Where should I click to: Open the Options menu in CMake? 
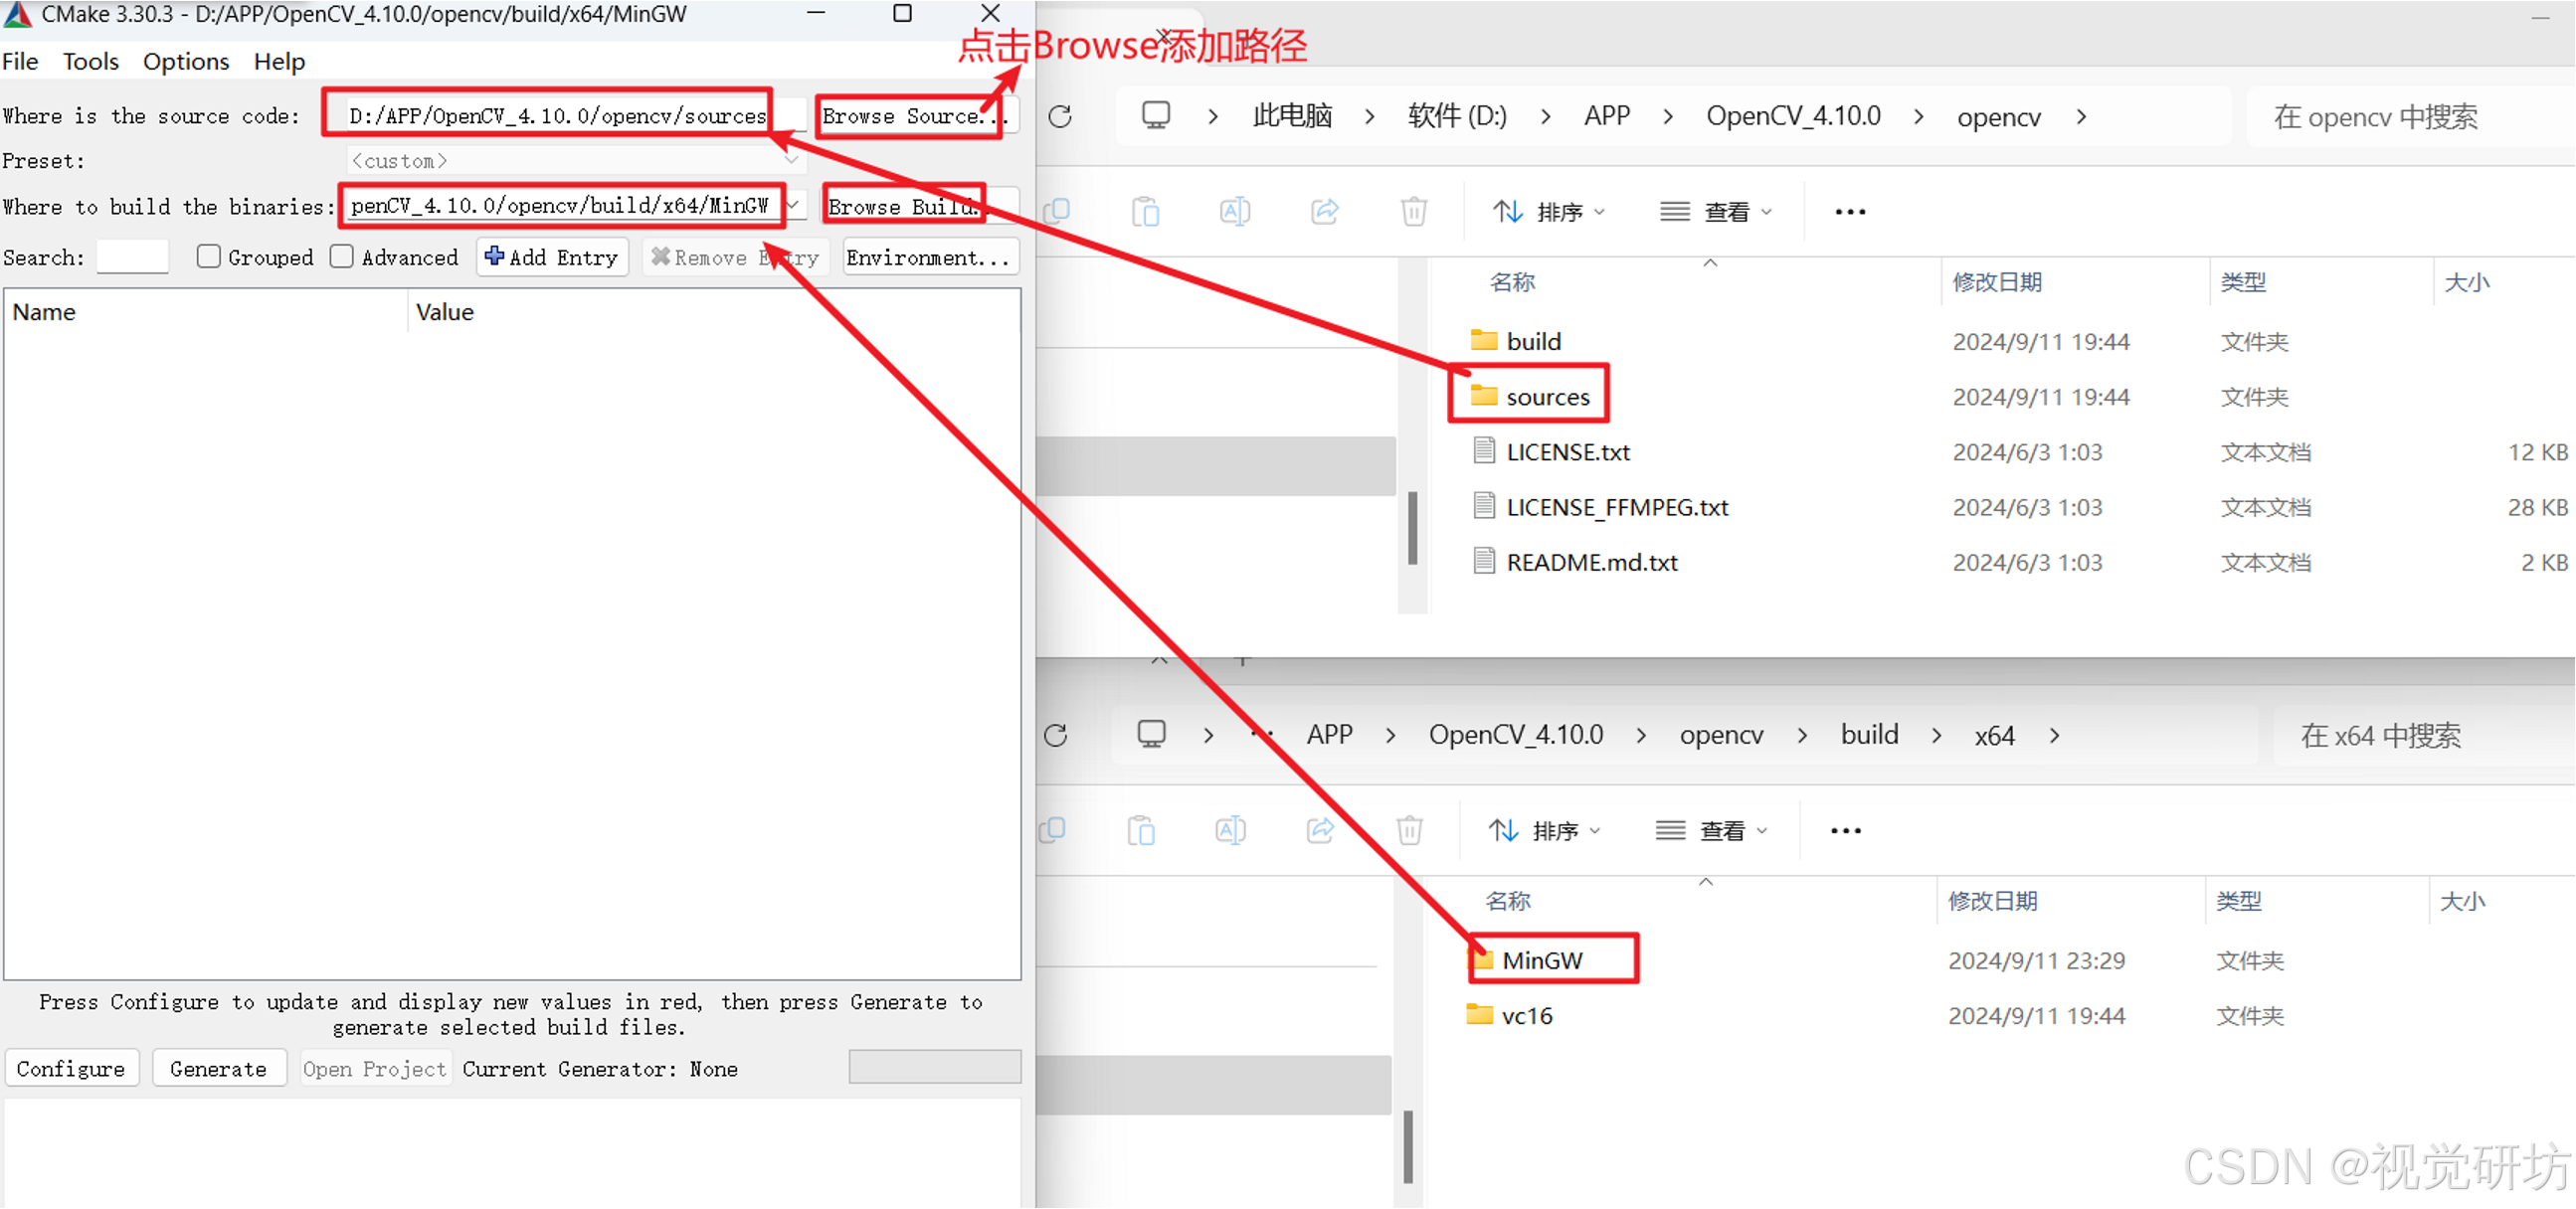186,61
